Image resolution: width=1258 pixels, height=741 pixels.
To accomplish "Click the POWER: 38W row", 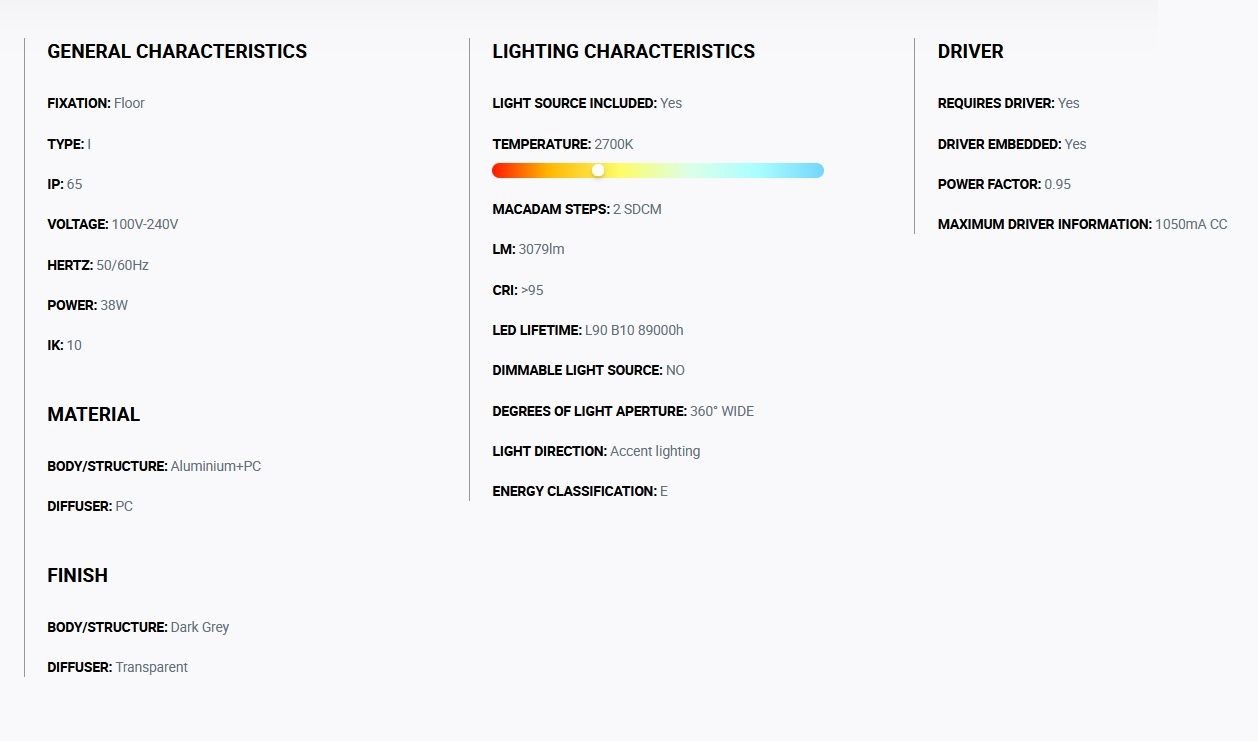I will (x=88, y=305).
